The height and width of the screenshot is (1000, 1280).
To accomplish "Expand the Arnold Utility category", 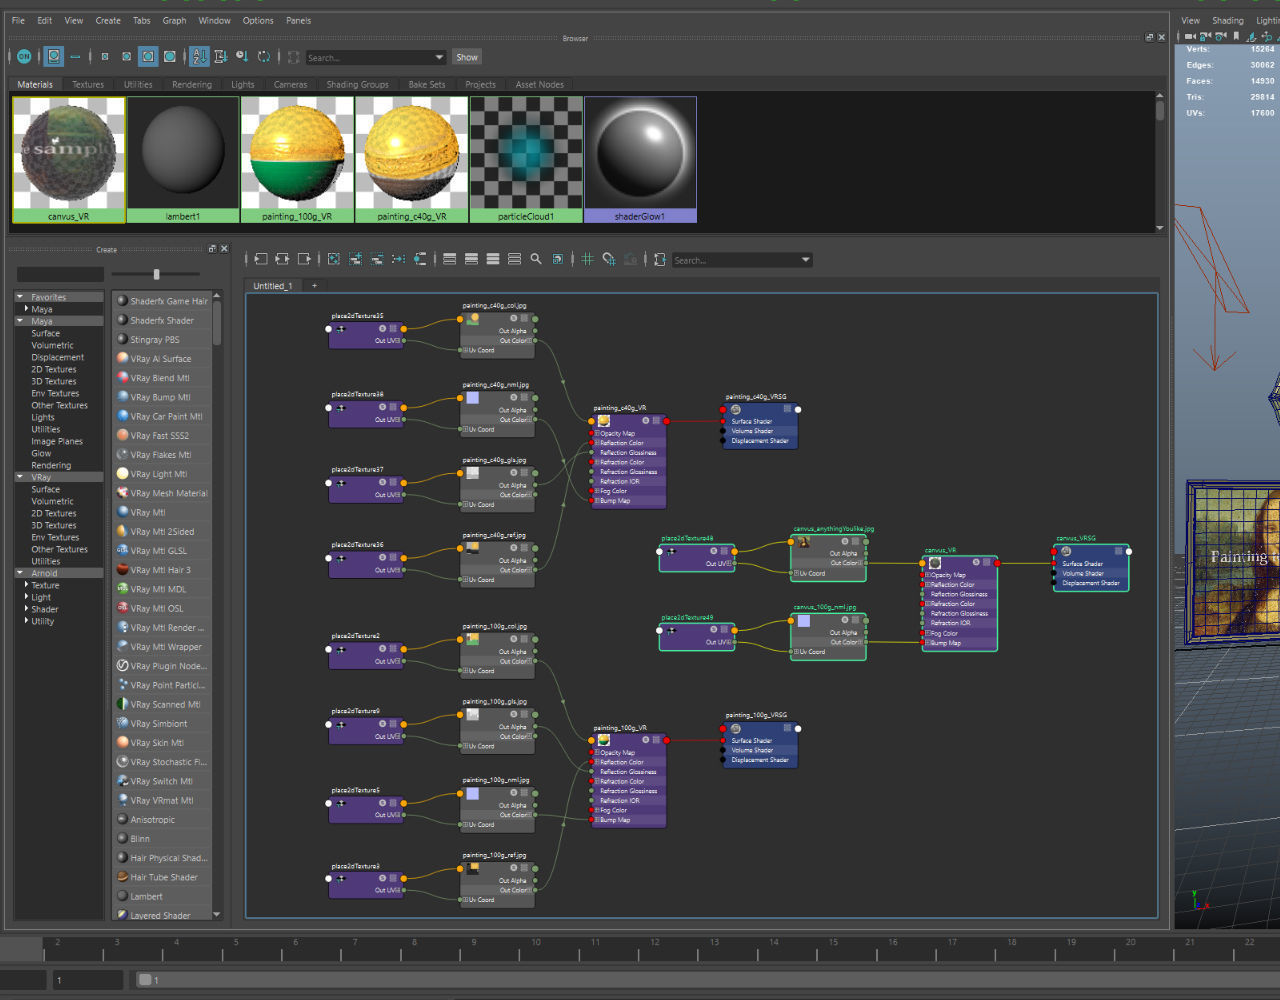I will (x=27, y=621).
